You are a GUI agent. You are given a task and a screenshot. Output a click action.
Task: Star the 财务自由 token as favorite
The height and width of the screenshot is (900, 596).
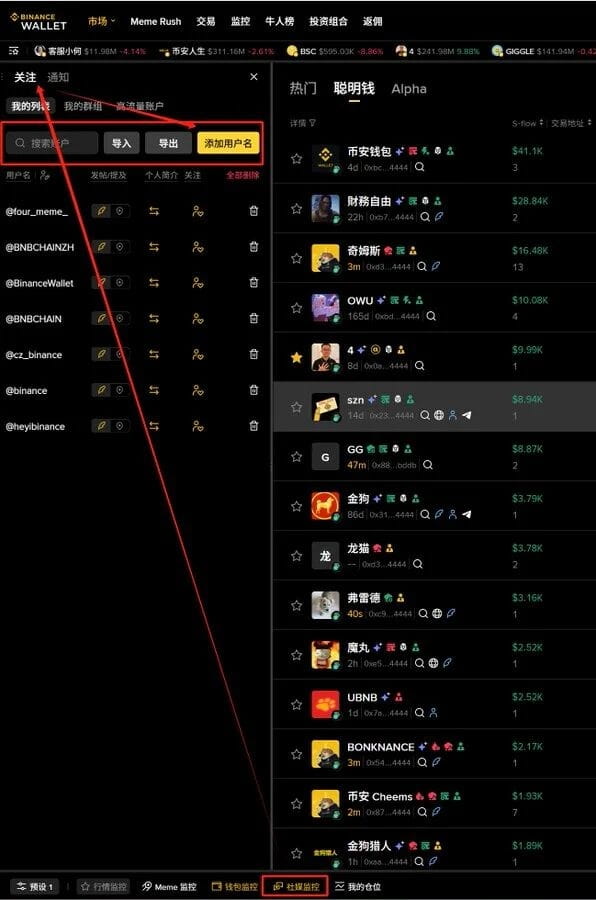[x=296, y=209]
